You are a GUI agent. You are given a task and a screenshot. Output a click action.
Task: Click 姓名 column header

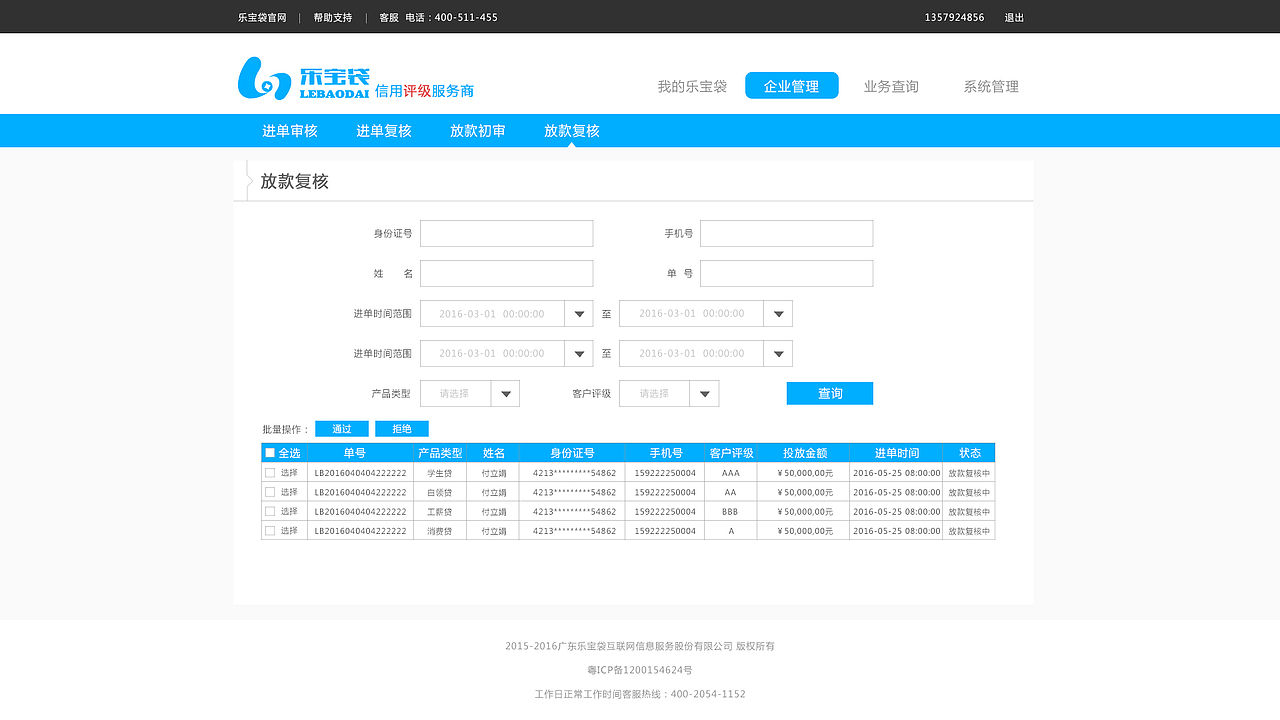pos(493,453)
